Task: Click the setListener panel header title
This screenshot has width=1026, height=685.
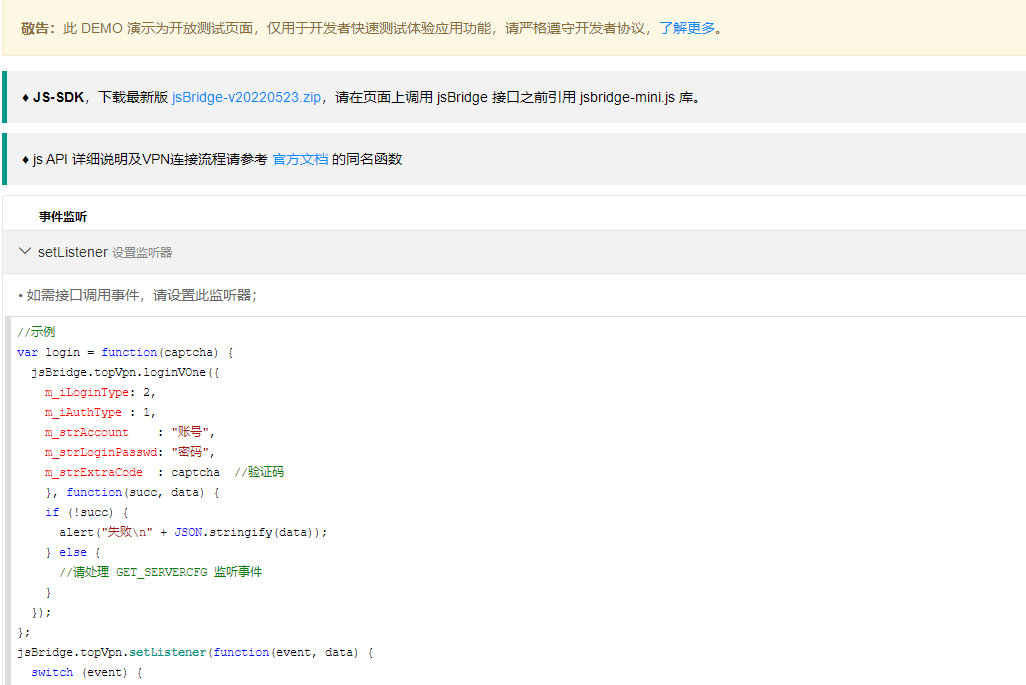Action: pyautogui.click(x=72, y=252)
